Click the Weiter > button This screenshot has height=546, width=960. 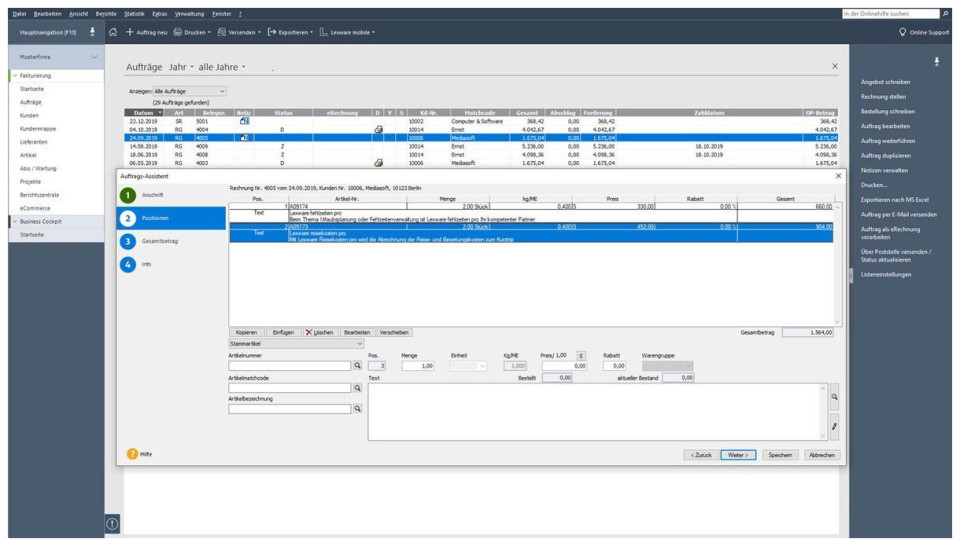tap(737, 455)
